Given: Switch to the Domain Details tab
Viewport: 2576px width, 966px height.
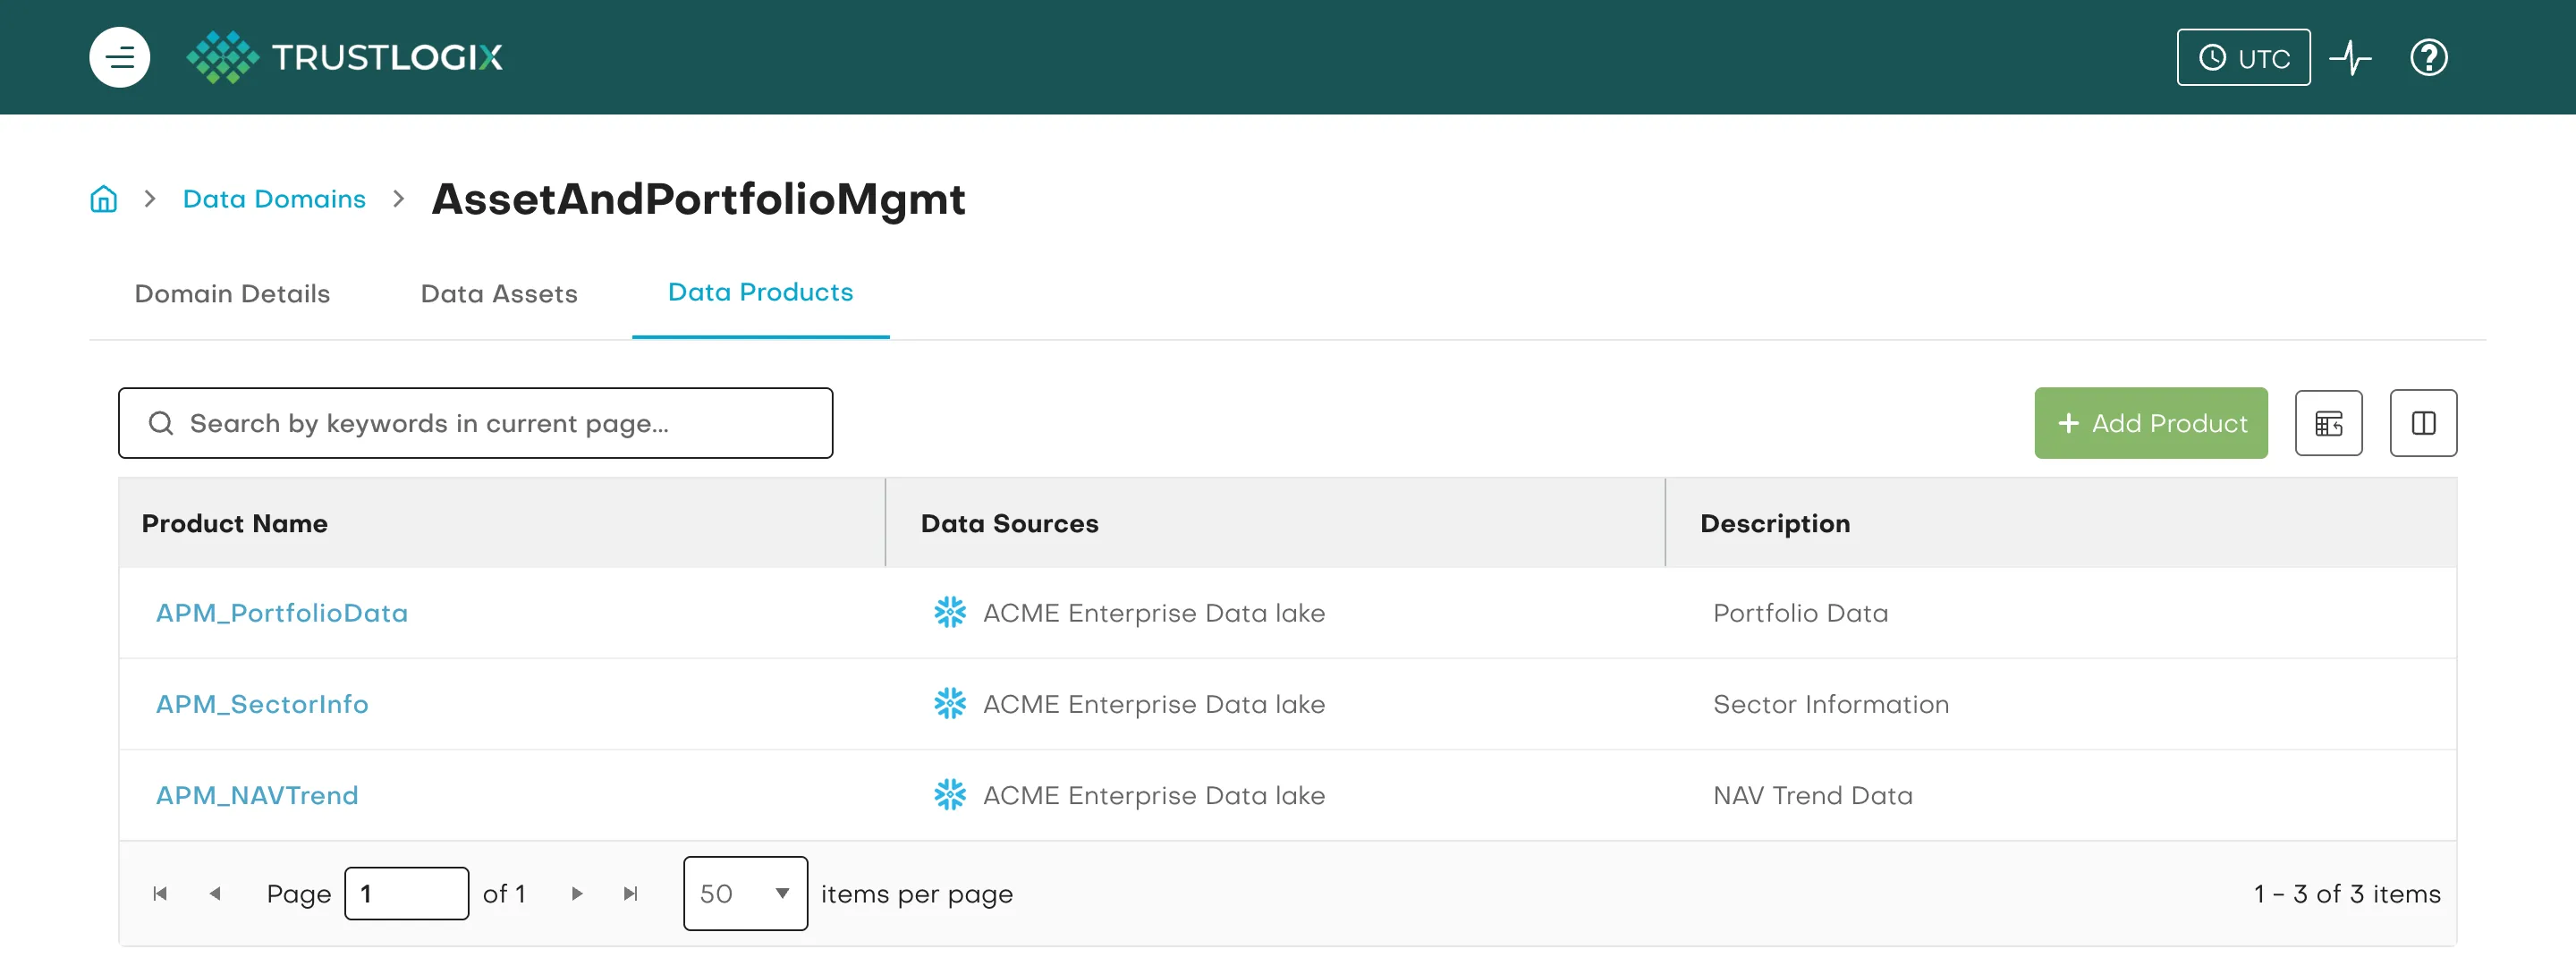Looking at the screenshot, I should 232,293.
